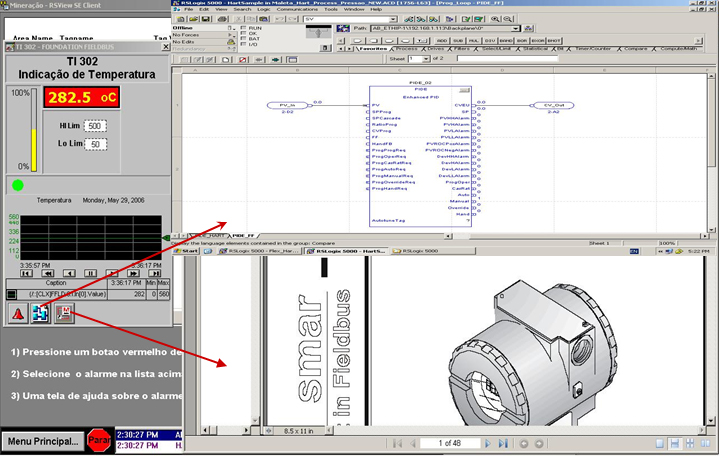Expand the Sheet number dropdown
Screen dimensions: 719x456
[x=426, y=59]
